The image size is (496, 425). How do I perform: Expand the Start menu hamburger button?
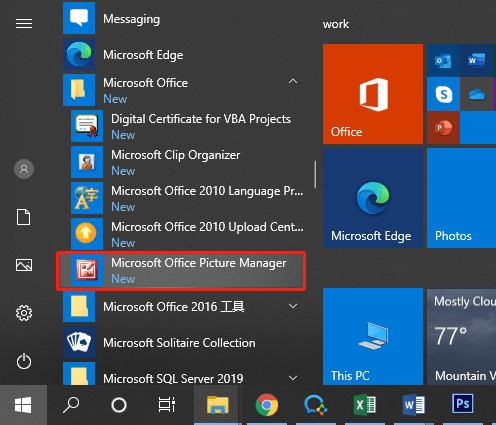coord(24,23)
